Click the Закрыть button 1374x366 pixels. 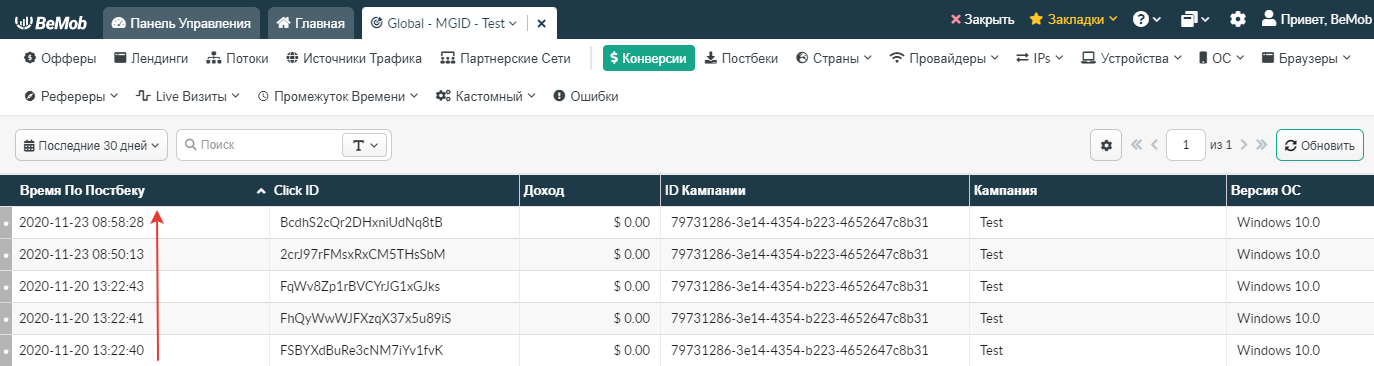[x=982, y=19]
